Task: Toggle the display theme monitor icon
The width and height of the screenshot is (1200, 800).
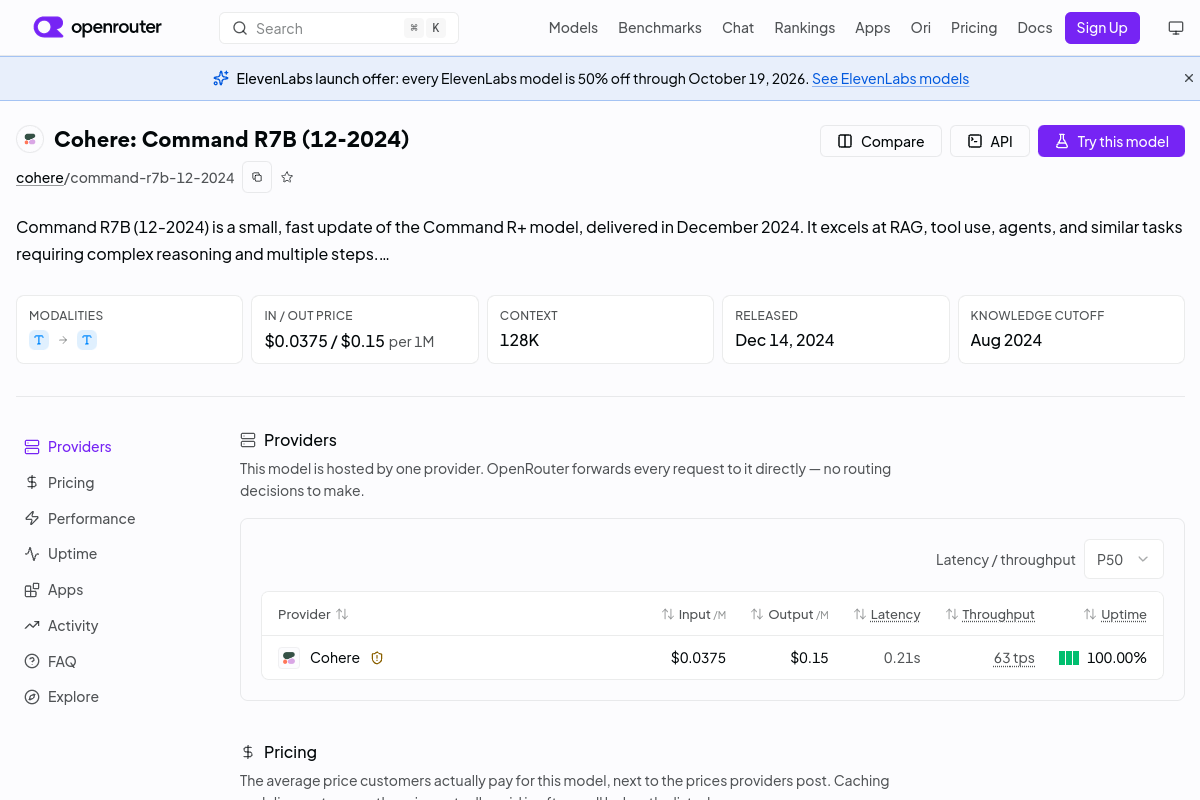Action: point(1176,28)
